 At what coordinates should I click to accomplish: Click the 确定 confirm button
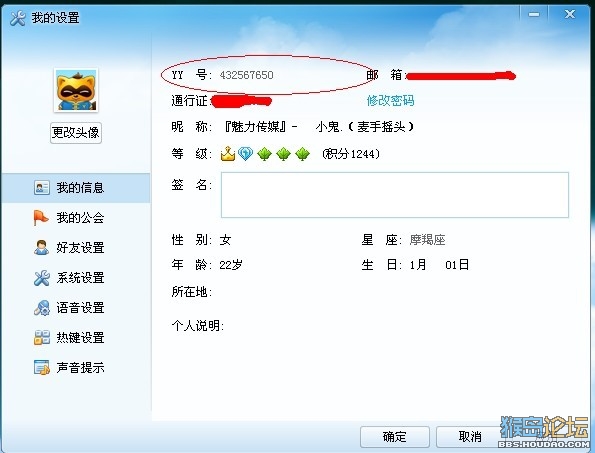(395, 437)
